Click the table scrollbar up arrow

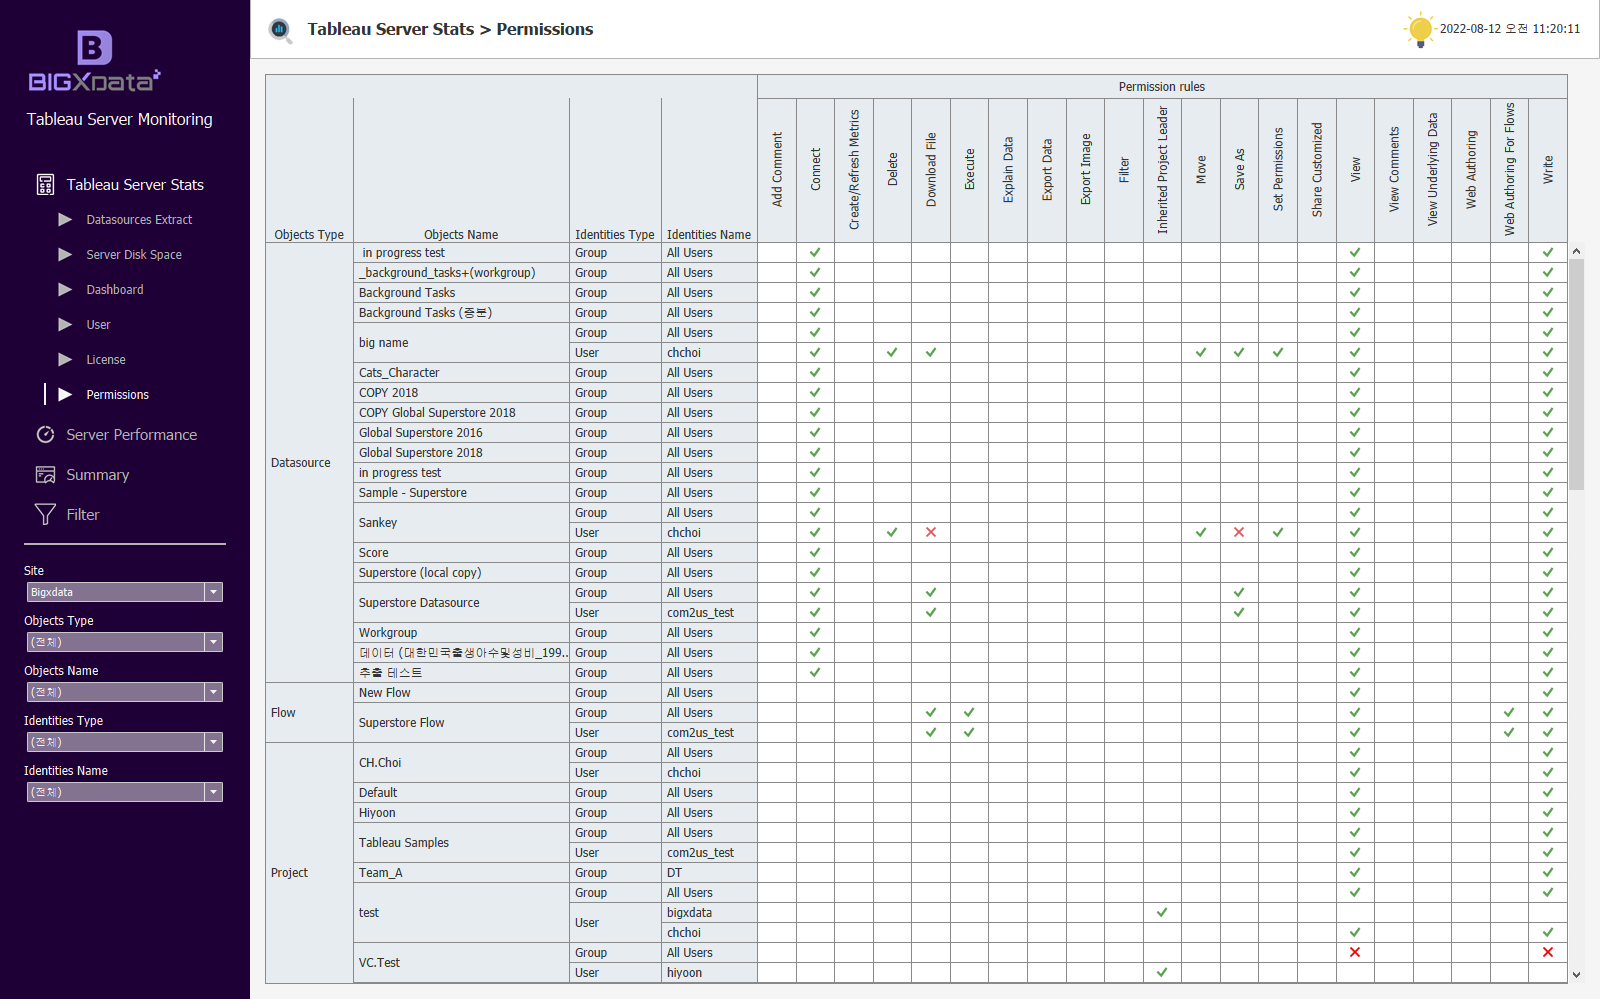point(1576,251)
